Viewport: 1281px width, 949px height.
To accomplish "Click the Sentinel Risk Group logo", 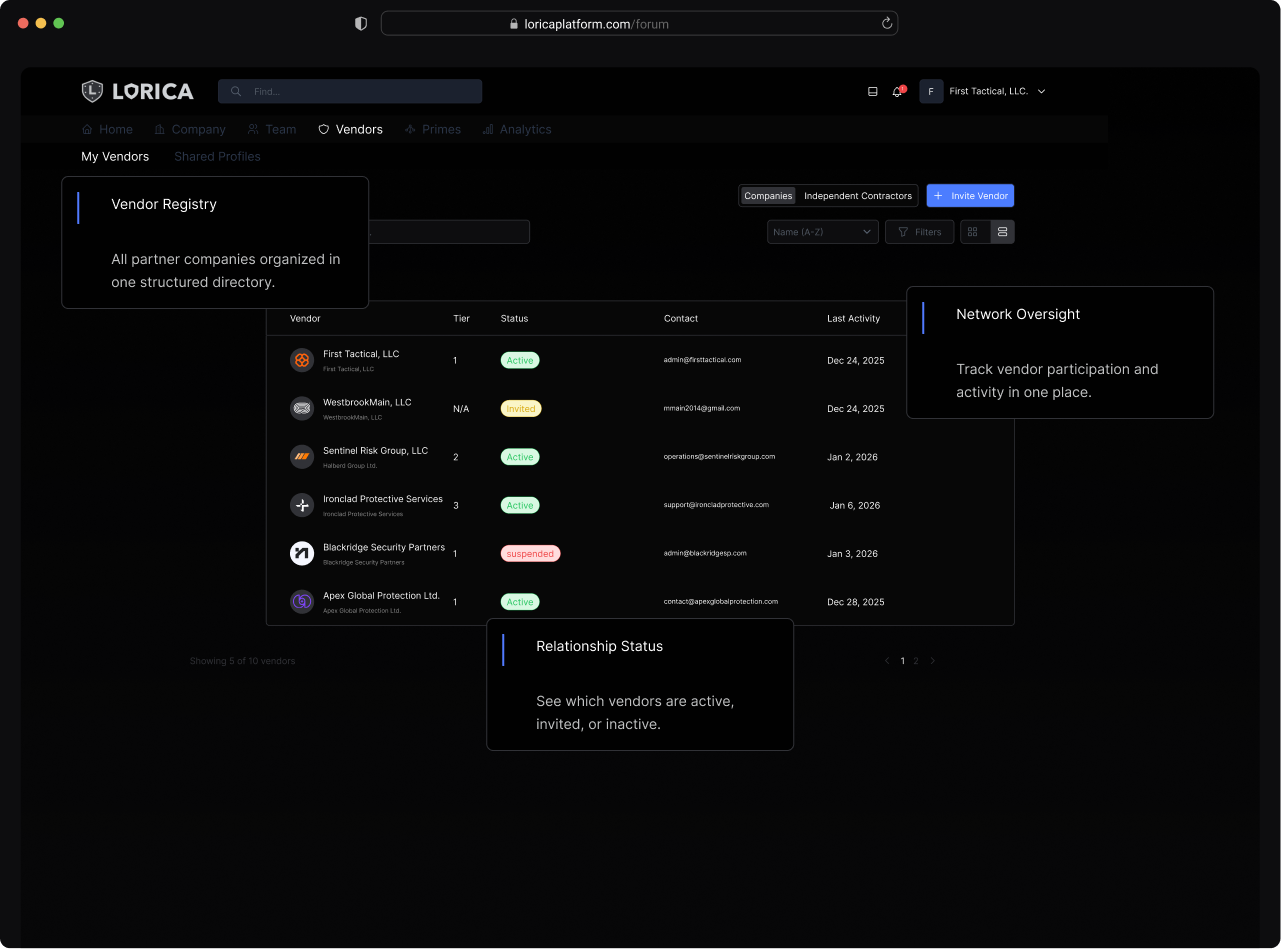I will (x=302, y=457).
